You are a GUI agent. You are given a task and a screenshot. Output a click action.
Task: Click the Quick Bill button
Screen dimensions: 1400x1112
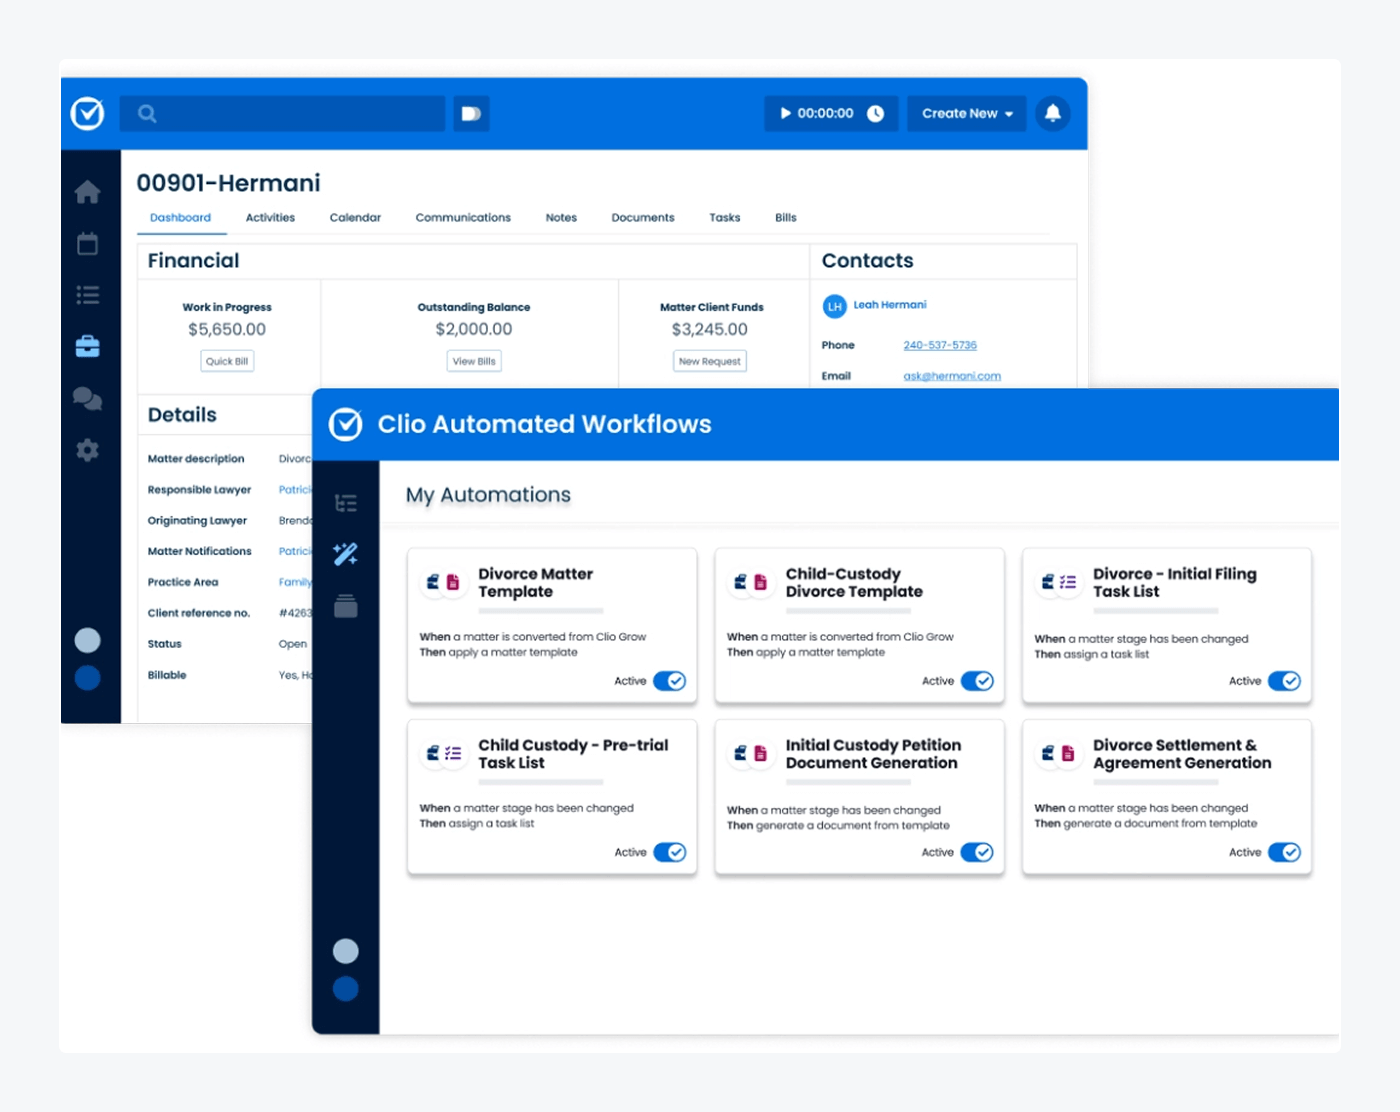[x=227, y=361]
